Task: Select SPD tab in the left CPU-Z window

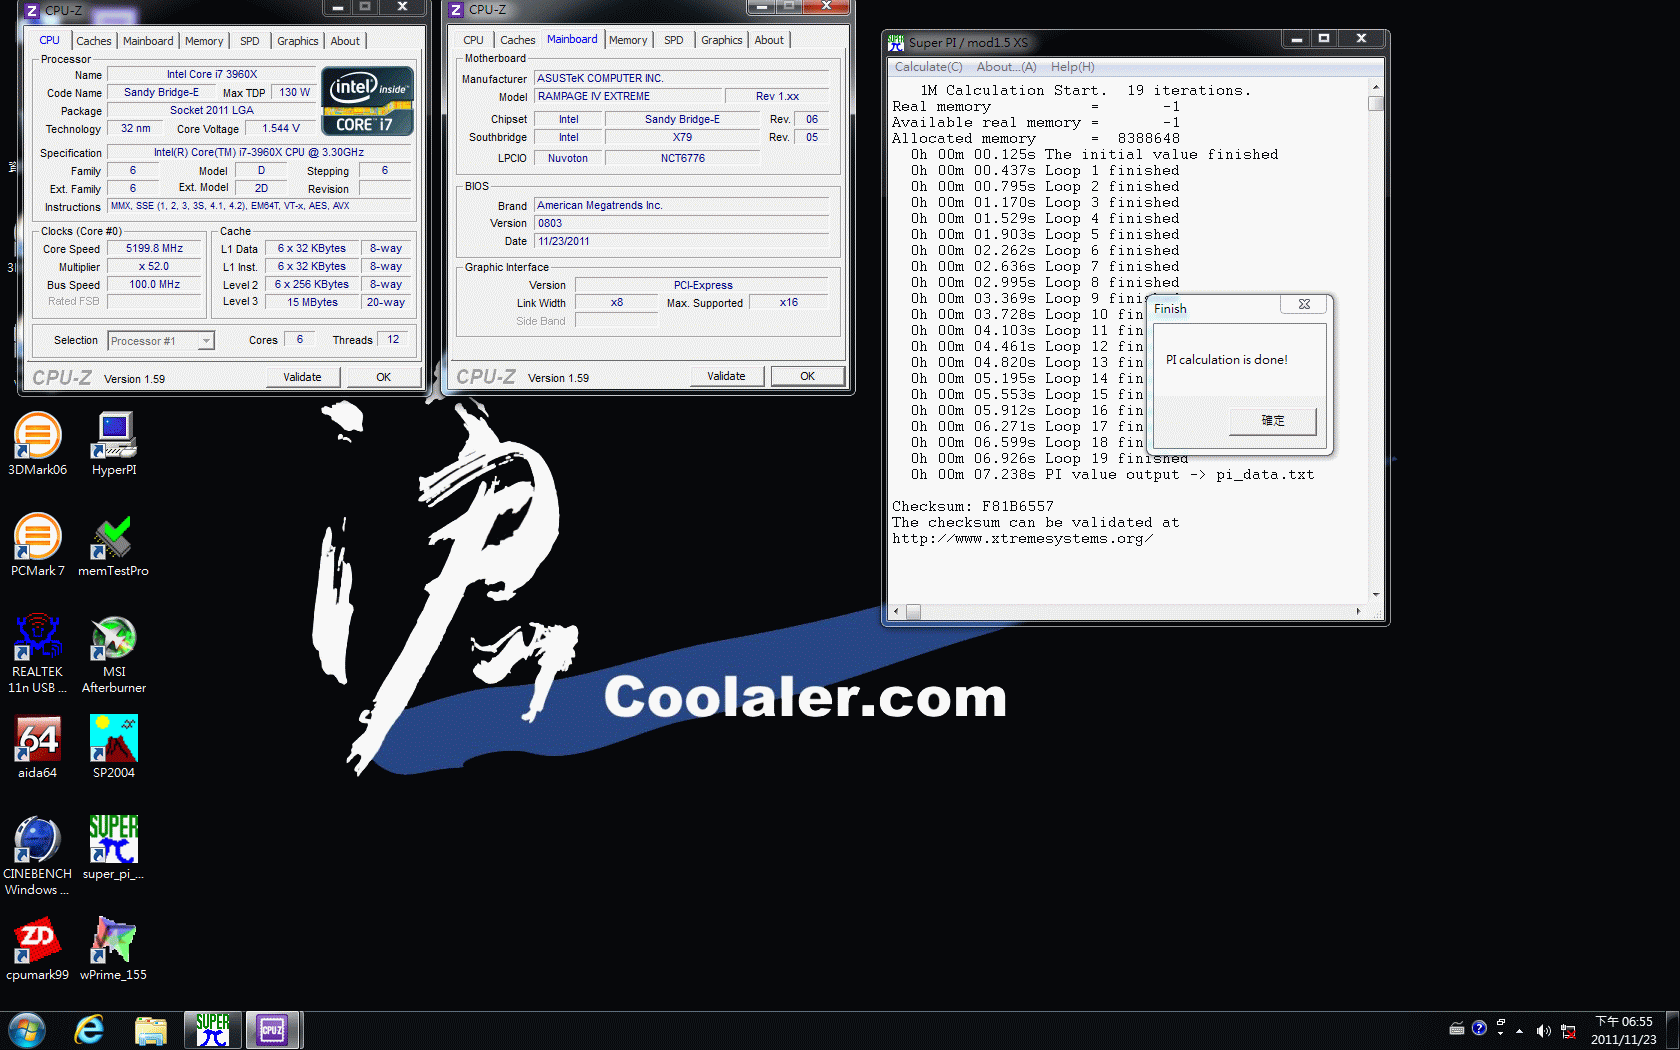Action: coord(250,41)
